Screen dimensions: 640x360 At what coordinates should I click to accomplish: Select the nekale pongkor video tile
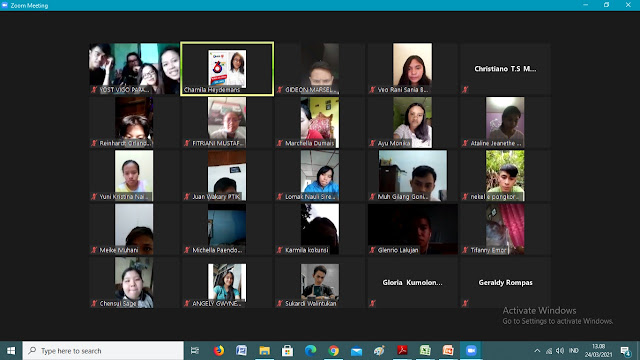coord(505,176)
